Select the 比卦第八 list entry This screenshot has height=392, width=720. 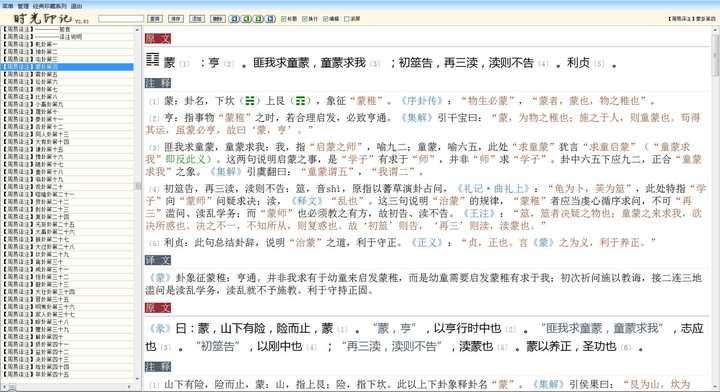coord(67,97)
